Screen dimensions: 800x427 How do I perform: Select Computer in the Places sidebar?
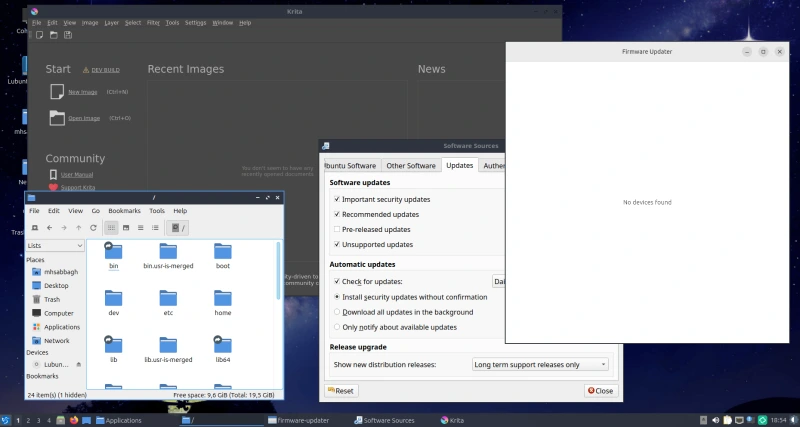[x=59, y=313]
